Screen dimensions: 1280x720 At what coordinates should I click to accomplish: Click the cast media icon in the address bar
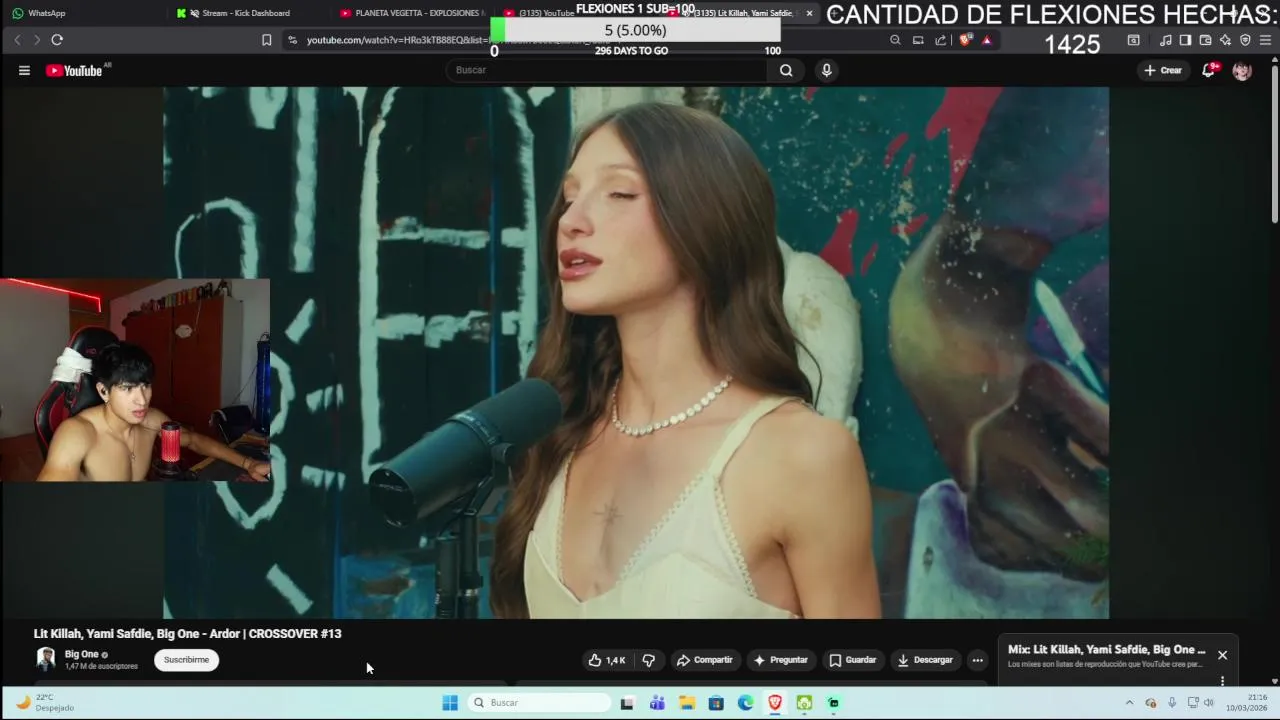point(918,40)
